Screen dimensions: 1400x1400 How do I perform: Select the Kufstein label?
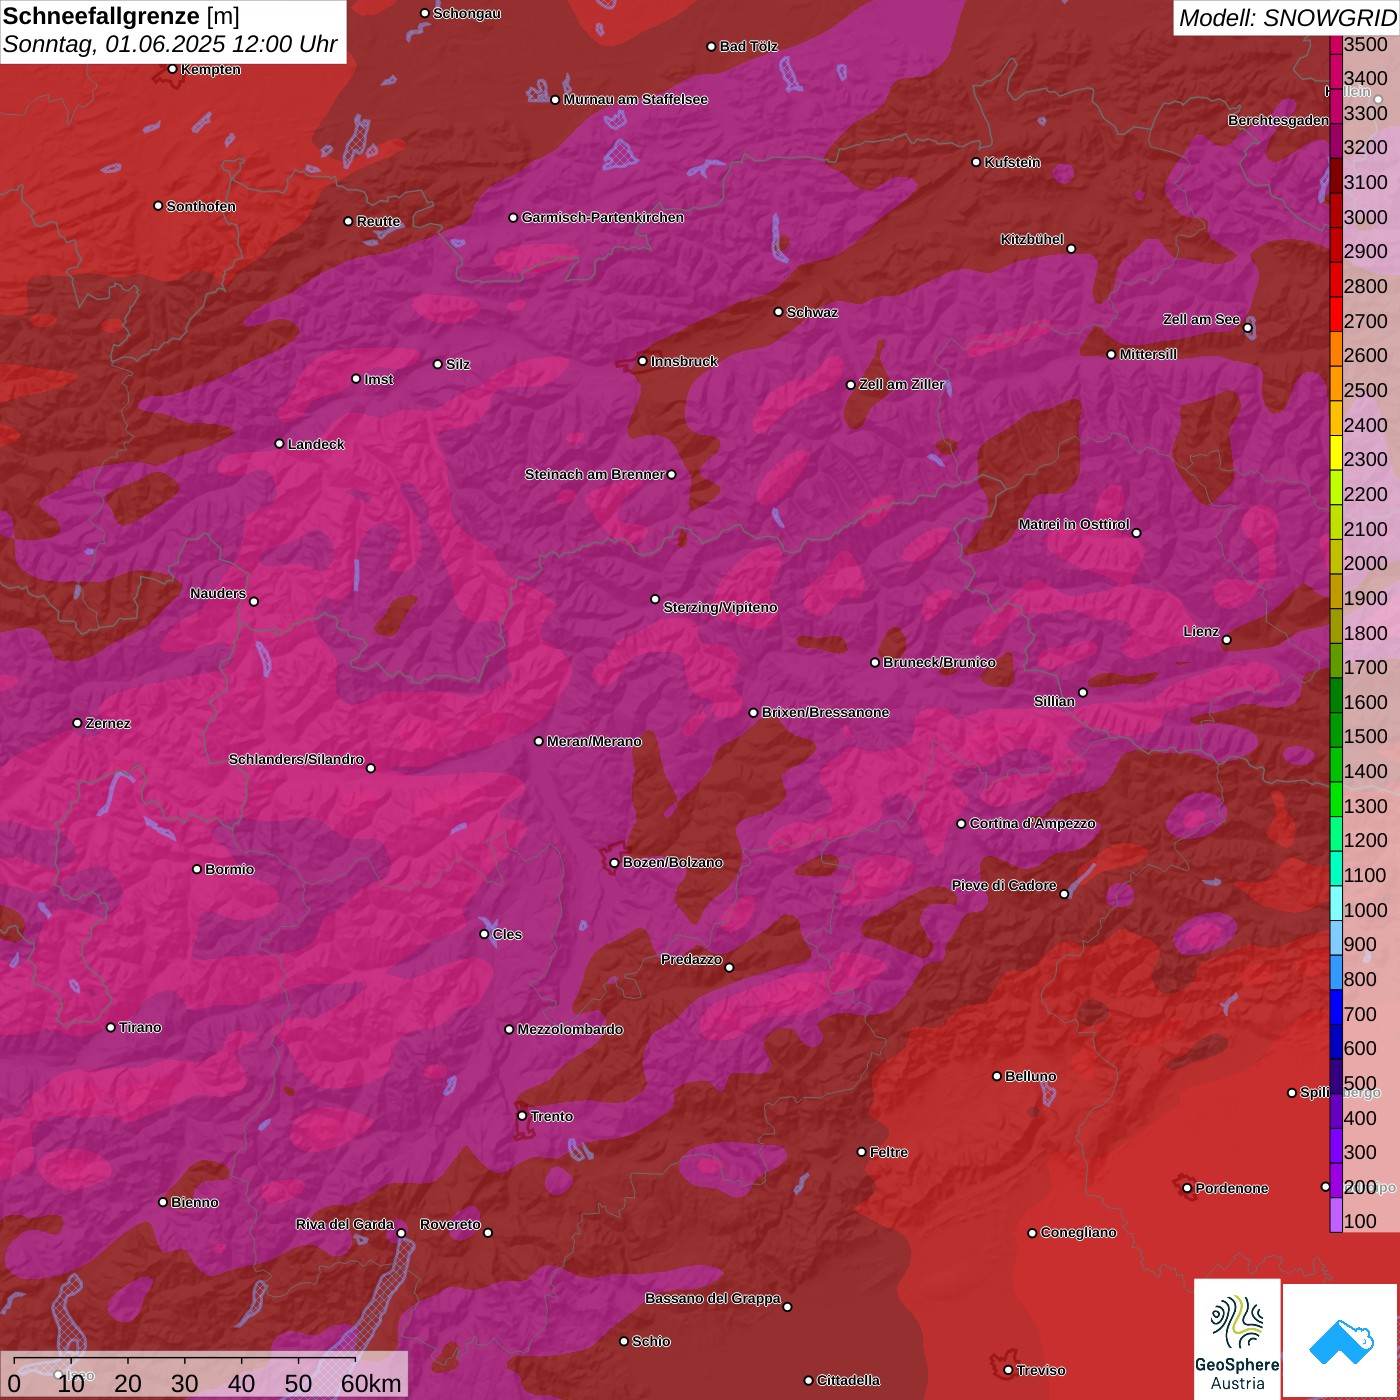(1012, 162)
